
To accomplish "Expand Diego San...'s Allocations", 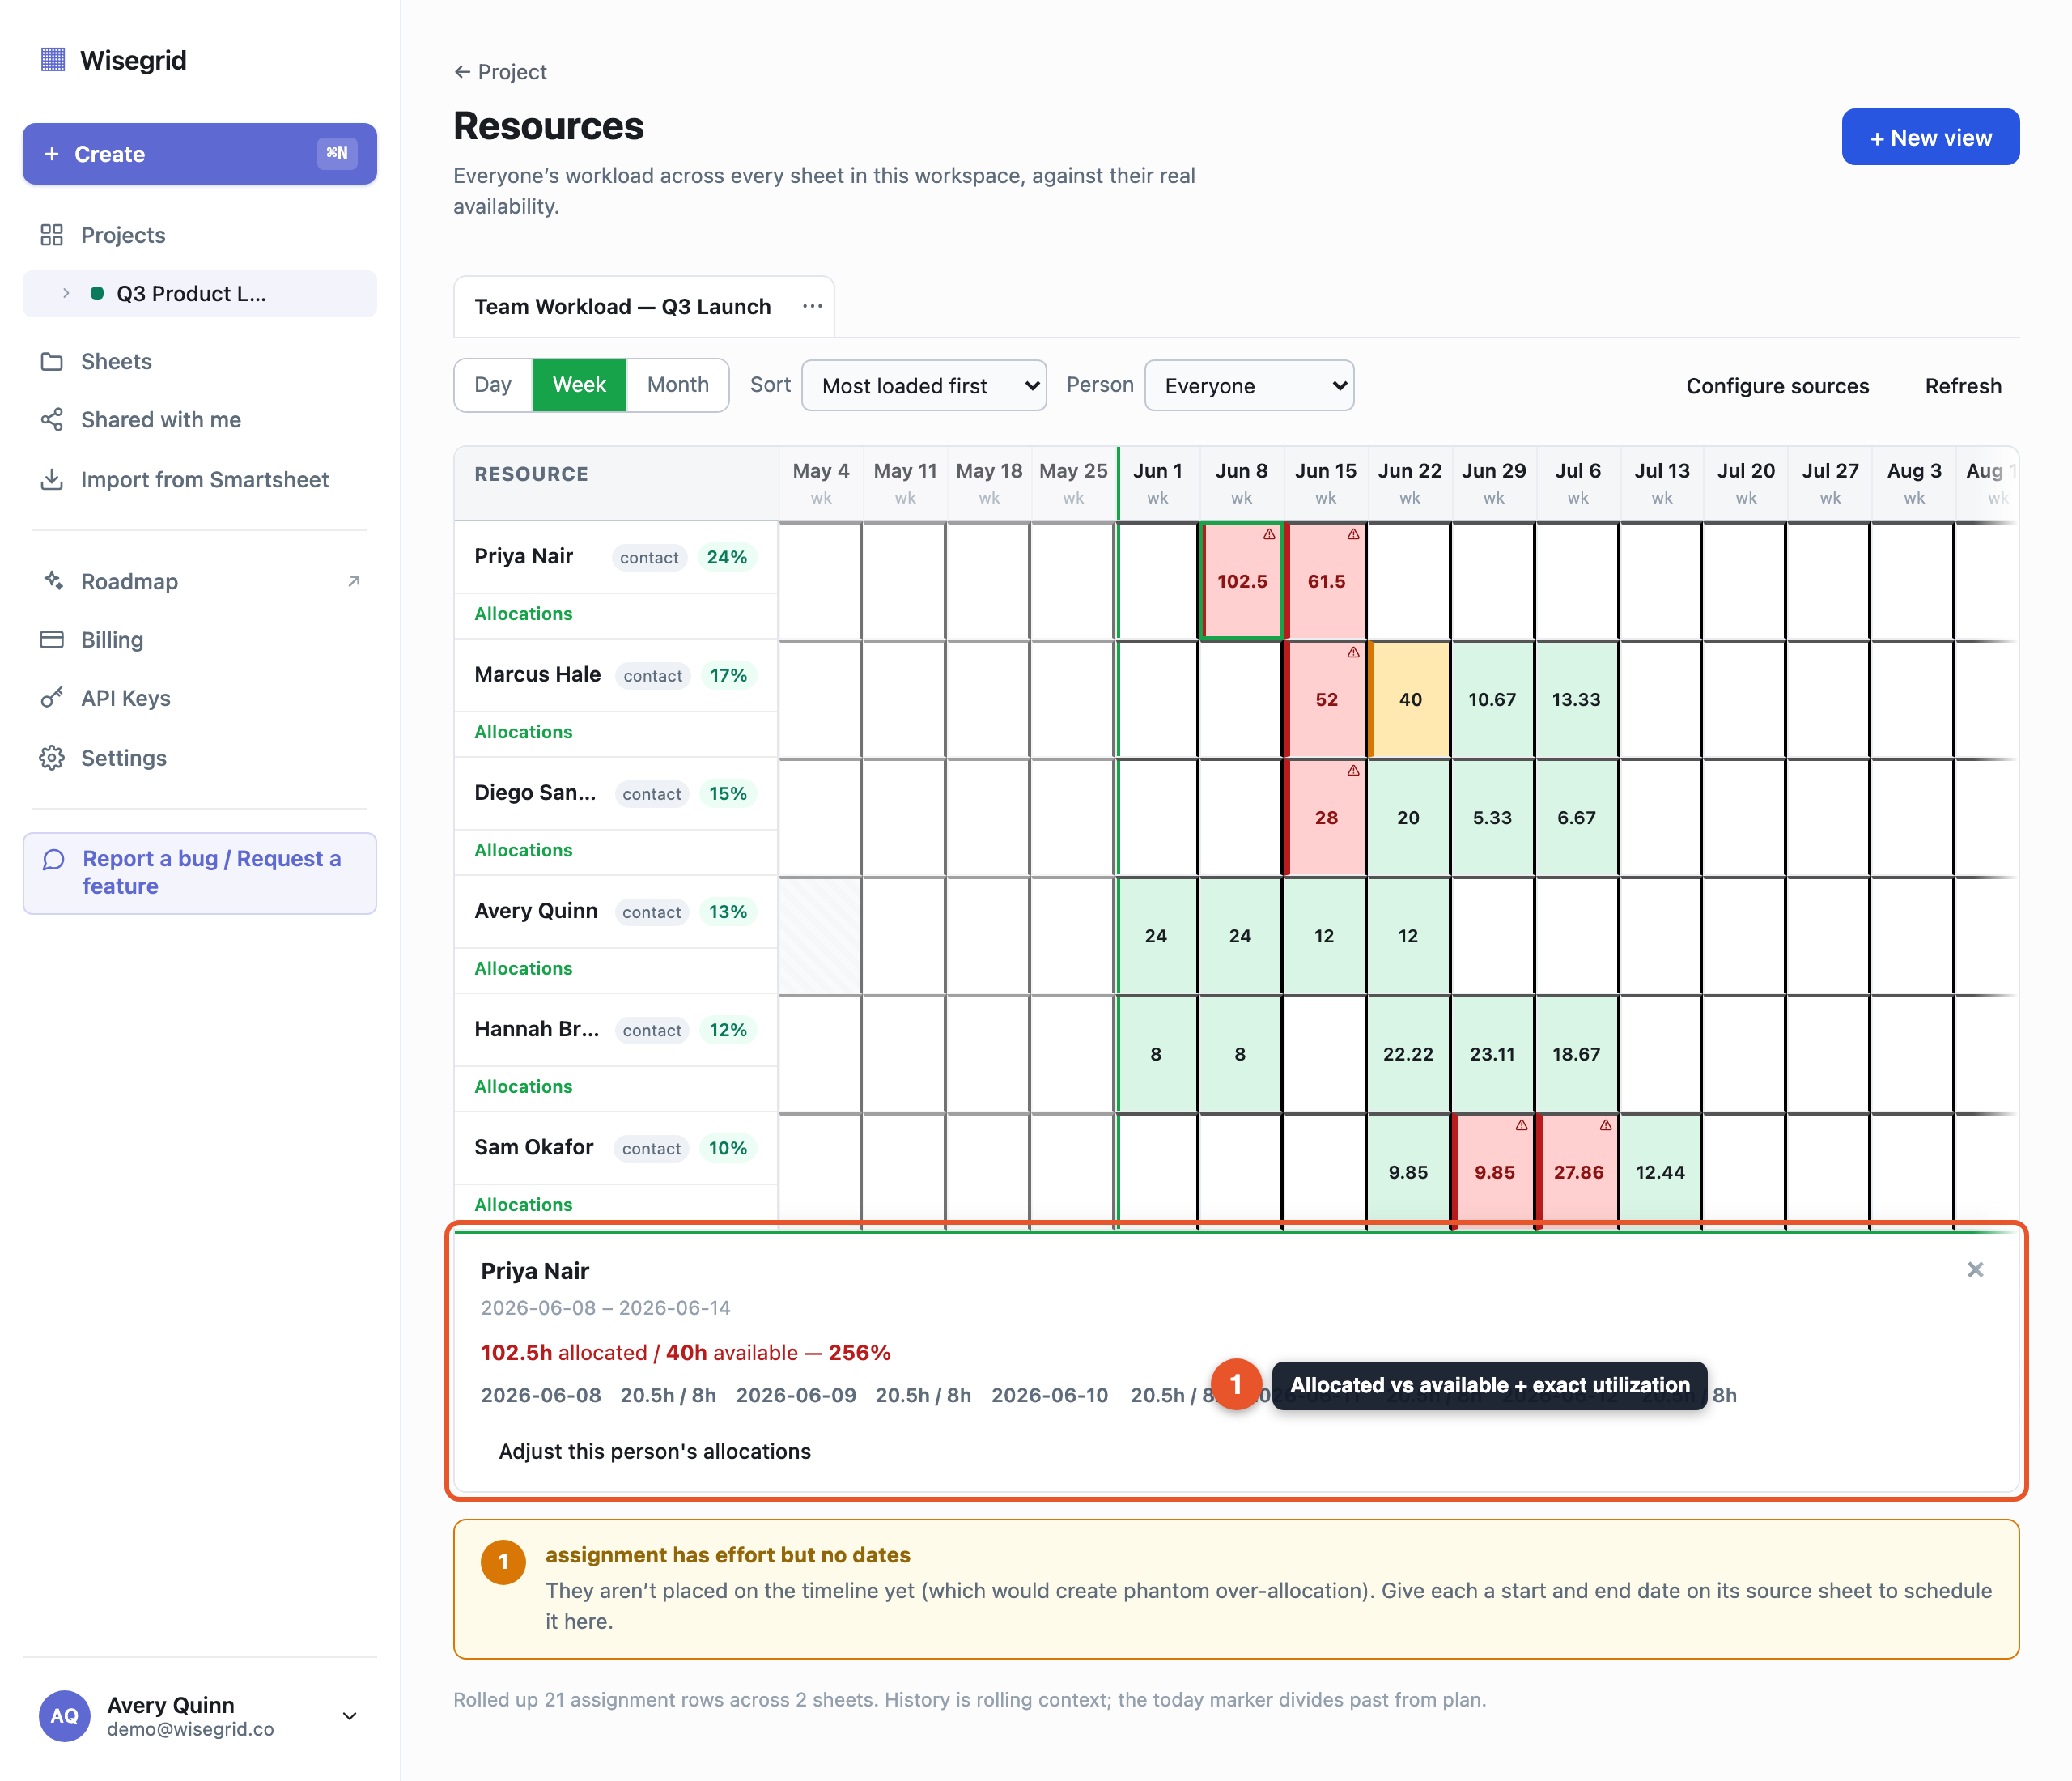I will coord(523,850).
